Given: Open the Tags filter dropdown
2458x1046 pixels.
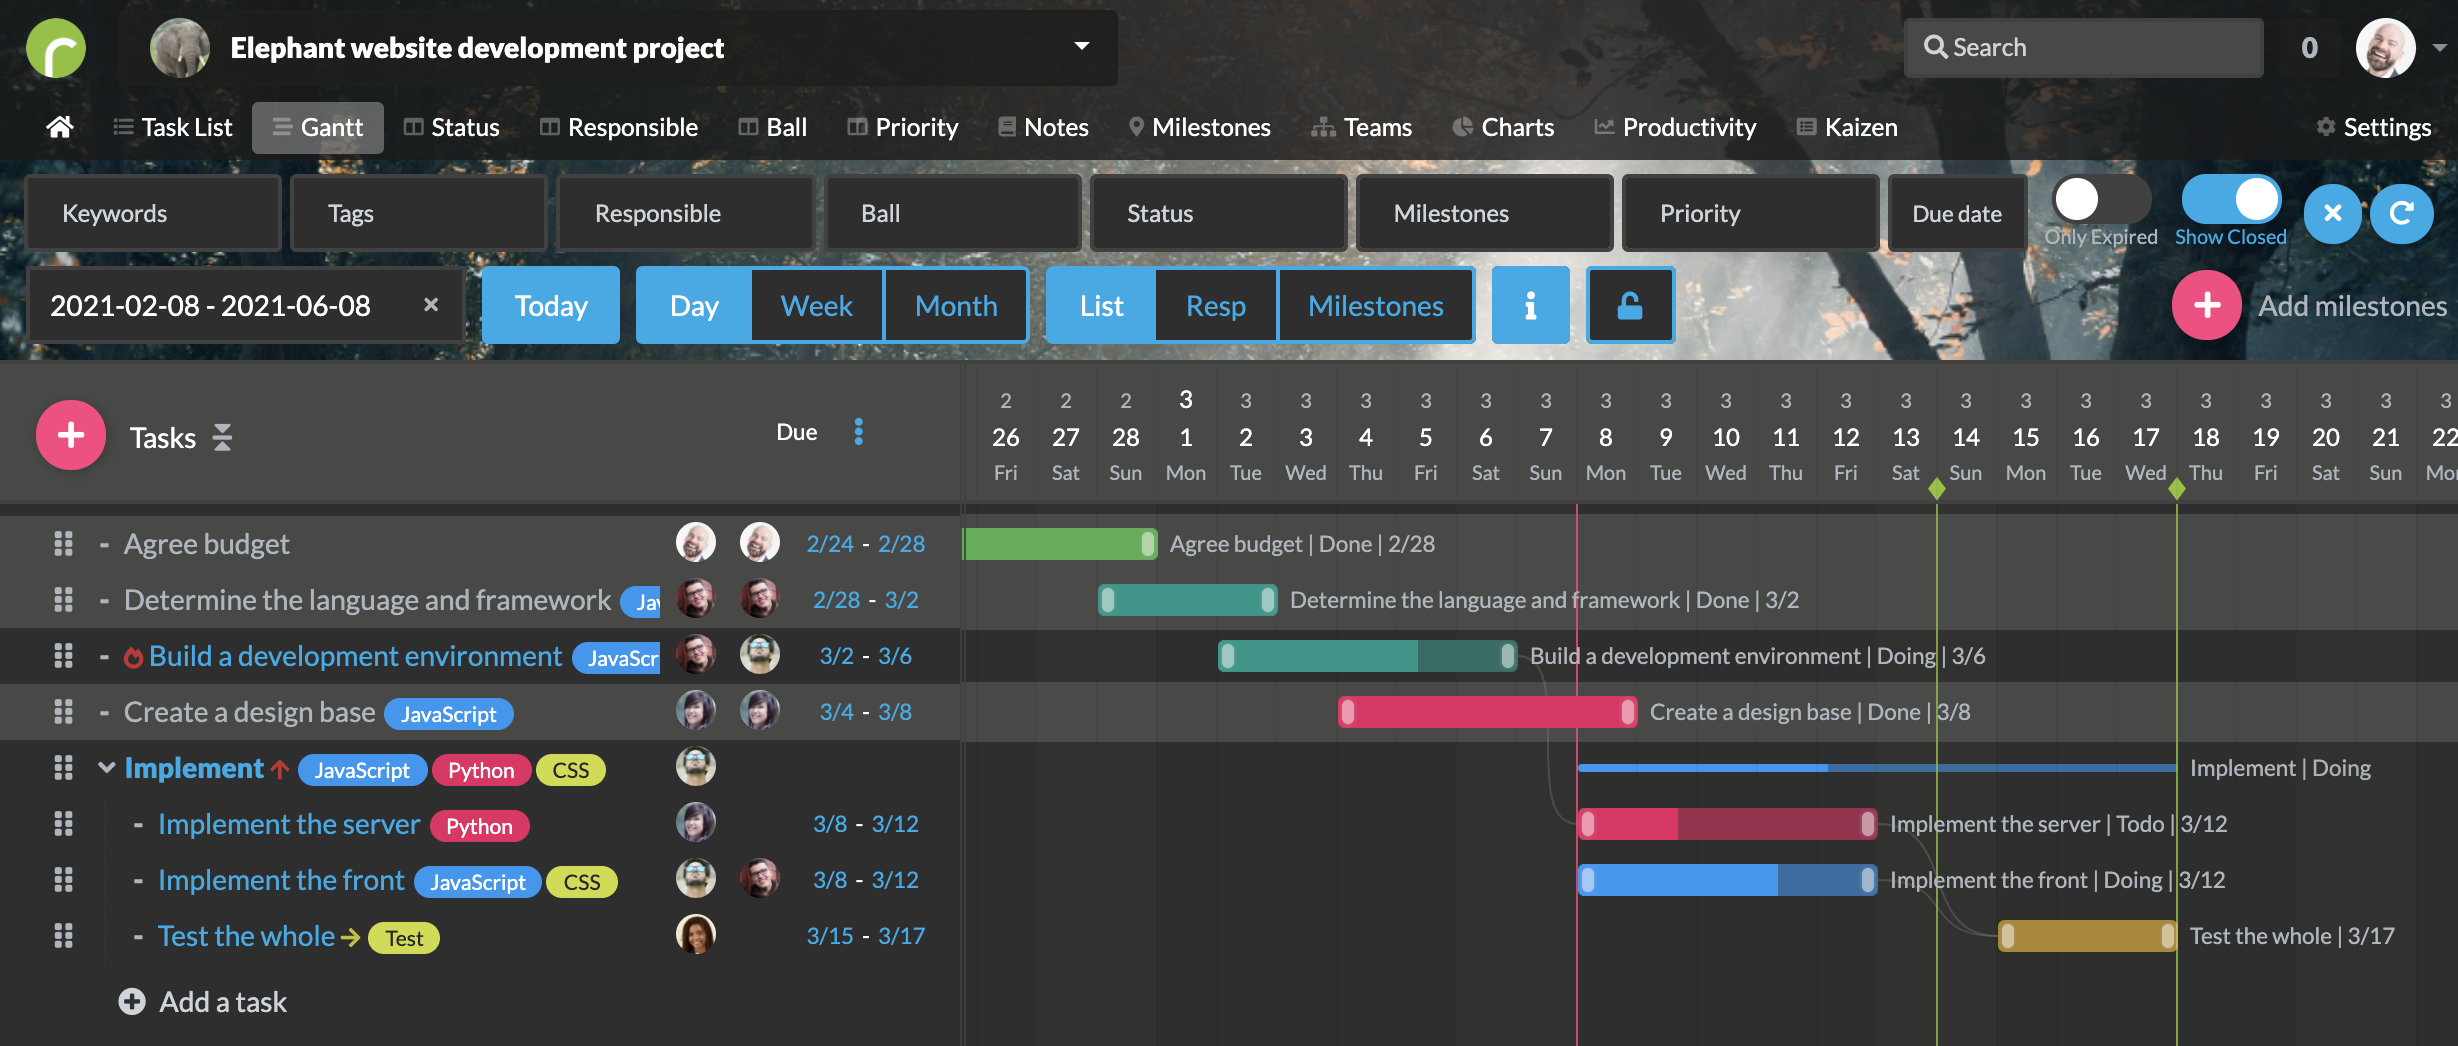Looking at the screenshot, I should [x=418, y=213].
